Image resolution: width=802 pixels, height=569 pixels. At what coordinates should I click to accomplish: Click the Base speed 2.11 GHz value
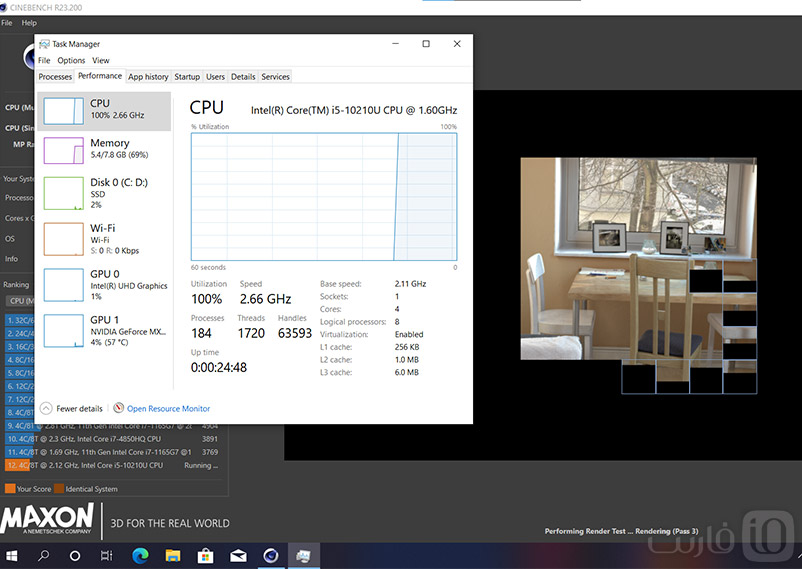pyautogui.click(x=410, y=284)
